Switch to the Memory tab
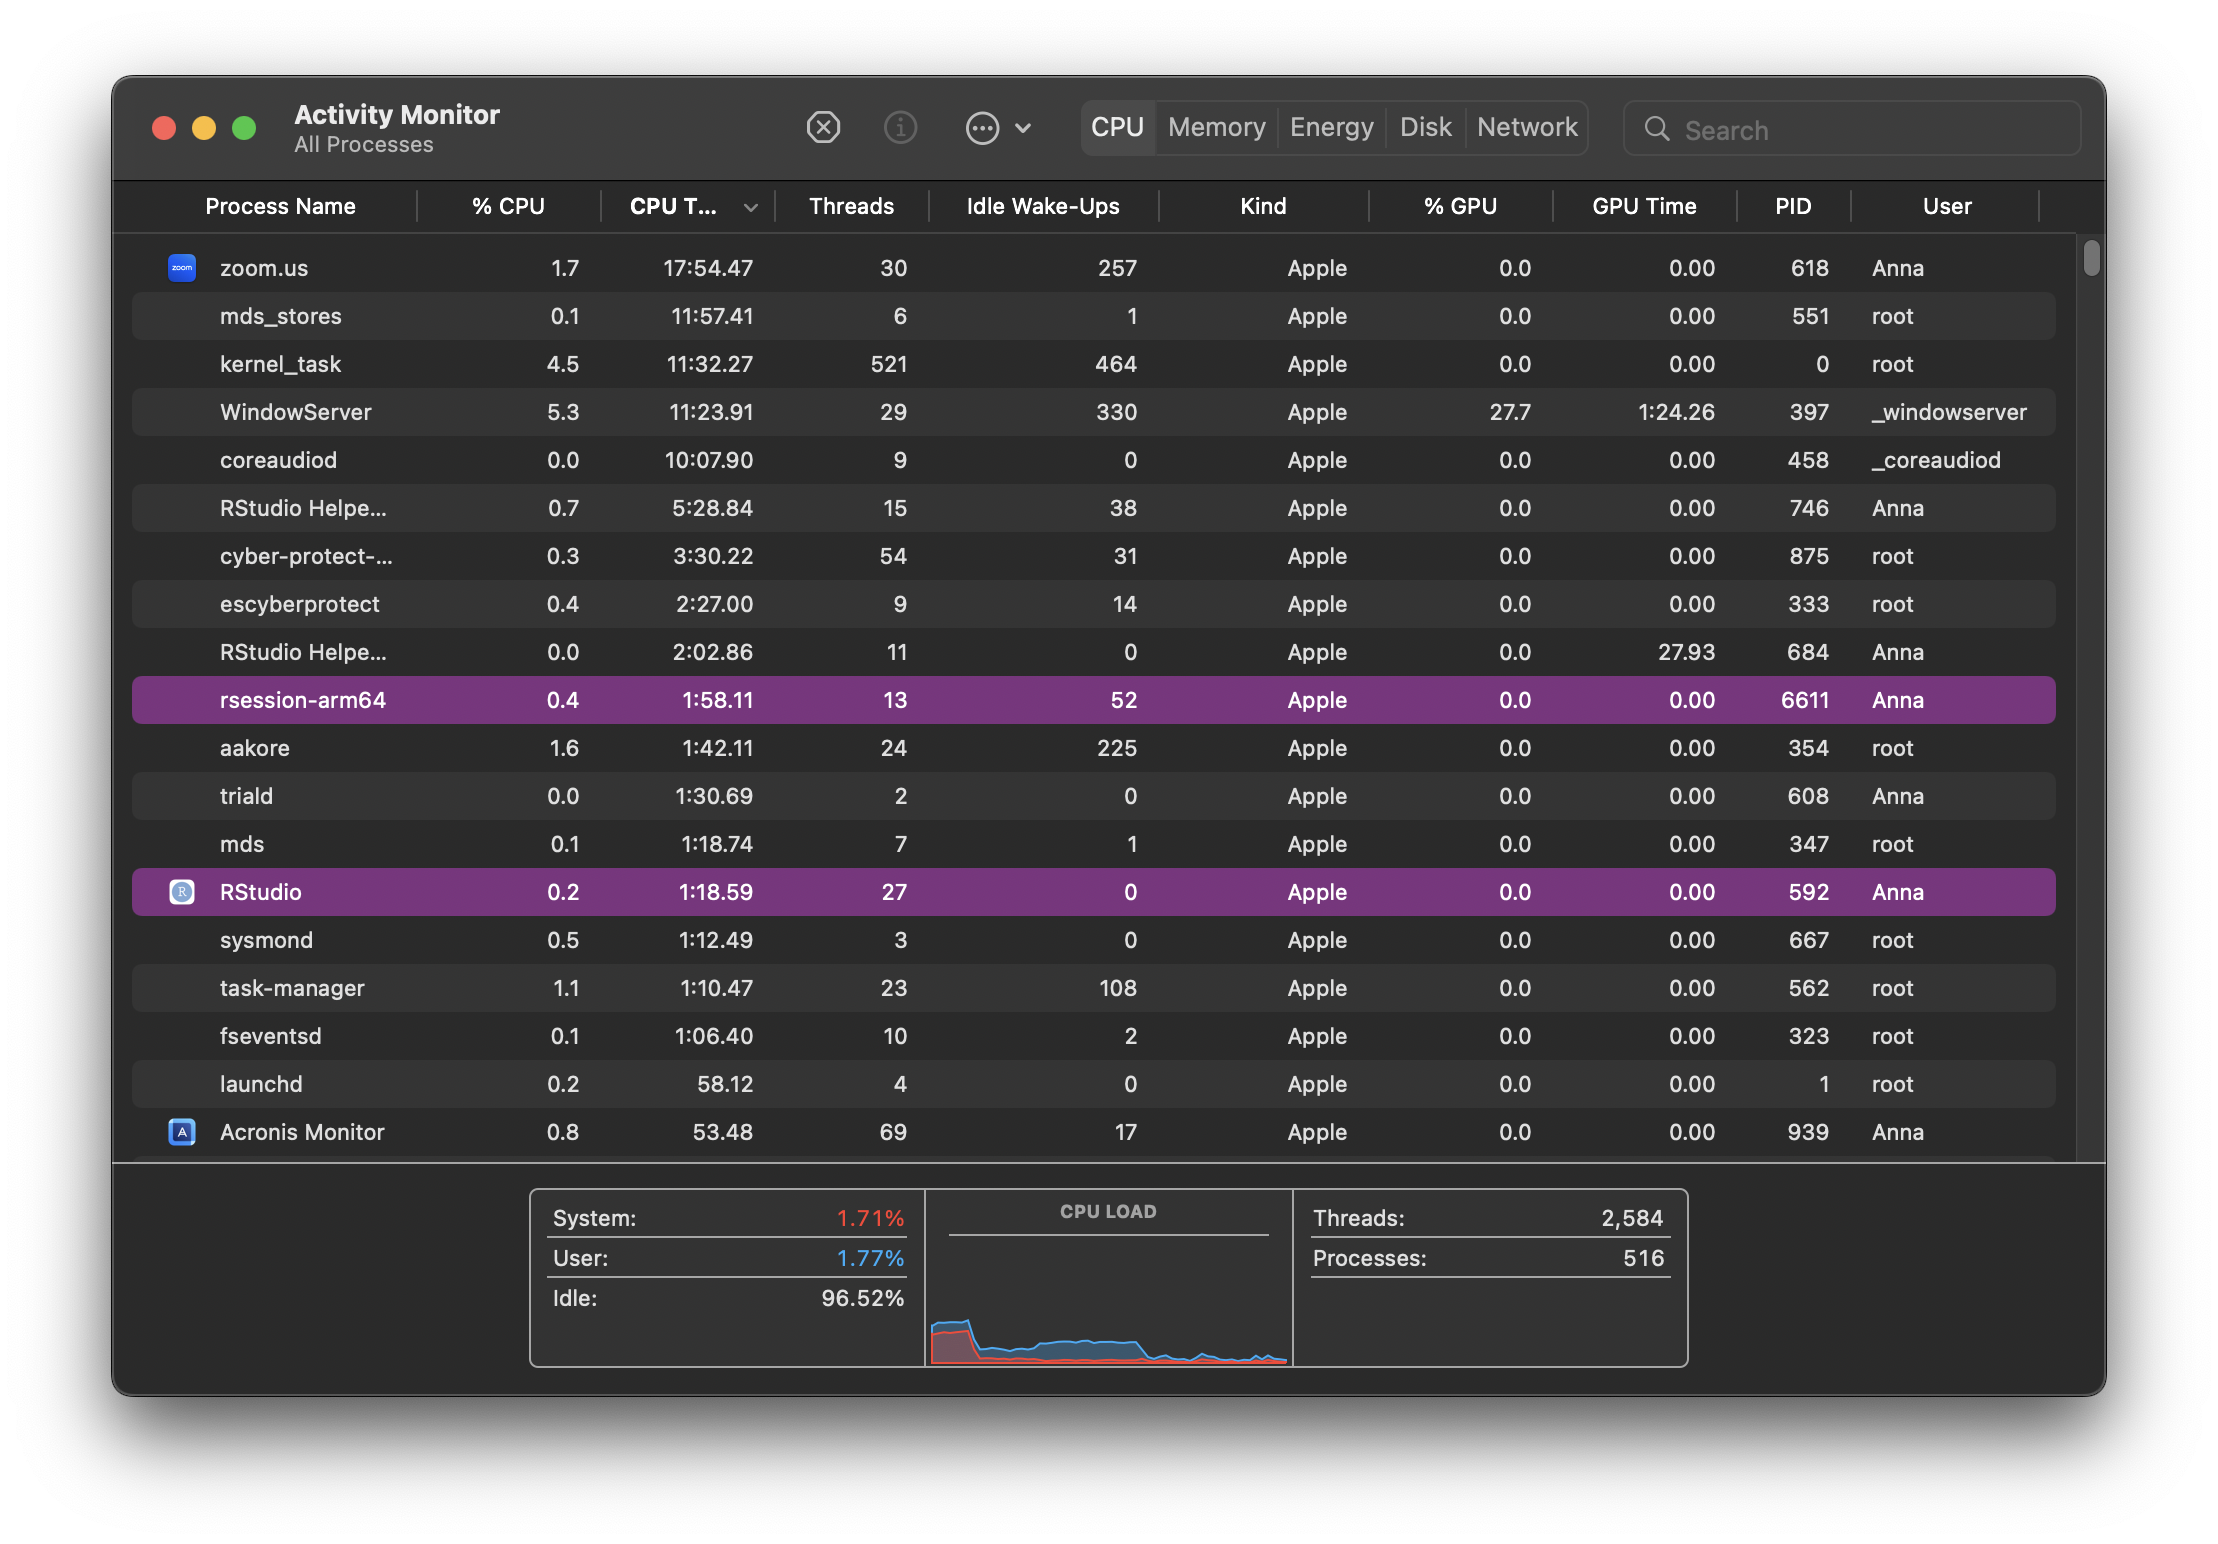Screen dimensions: 2218x1544 [x=1216, y=128]
